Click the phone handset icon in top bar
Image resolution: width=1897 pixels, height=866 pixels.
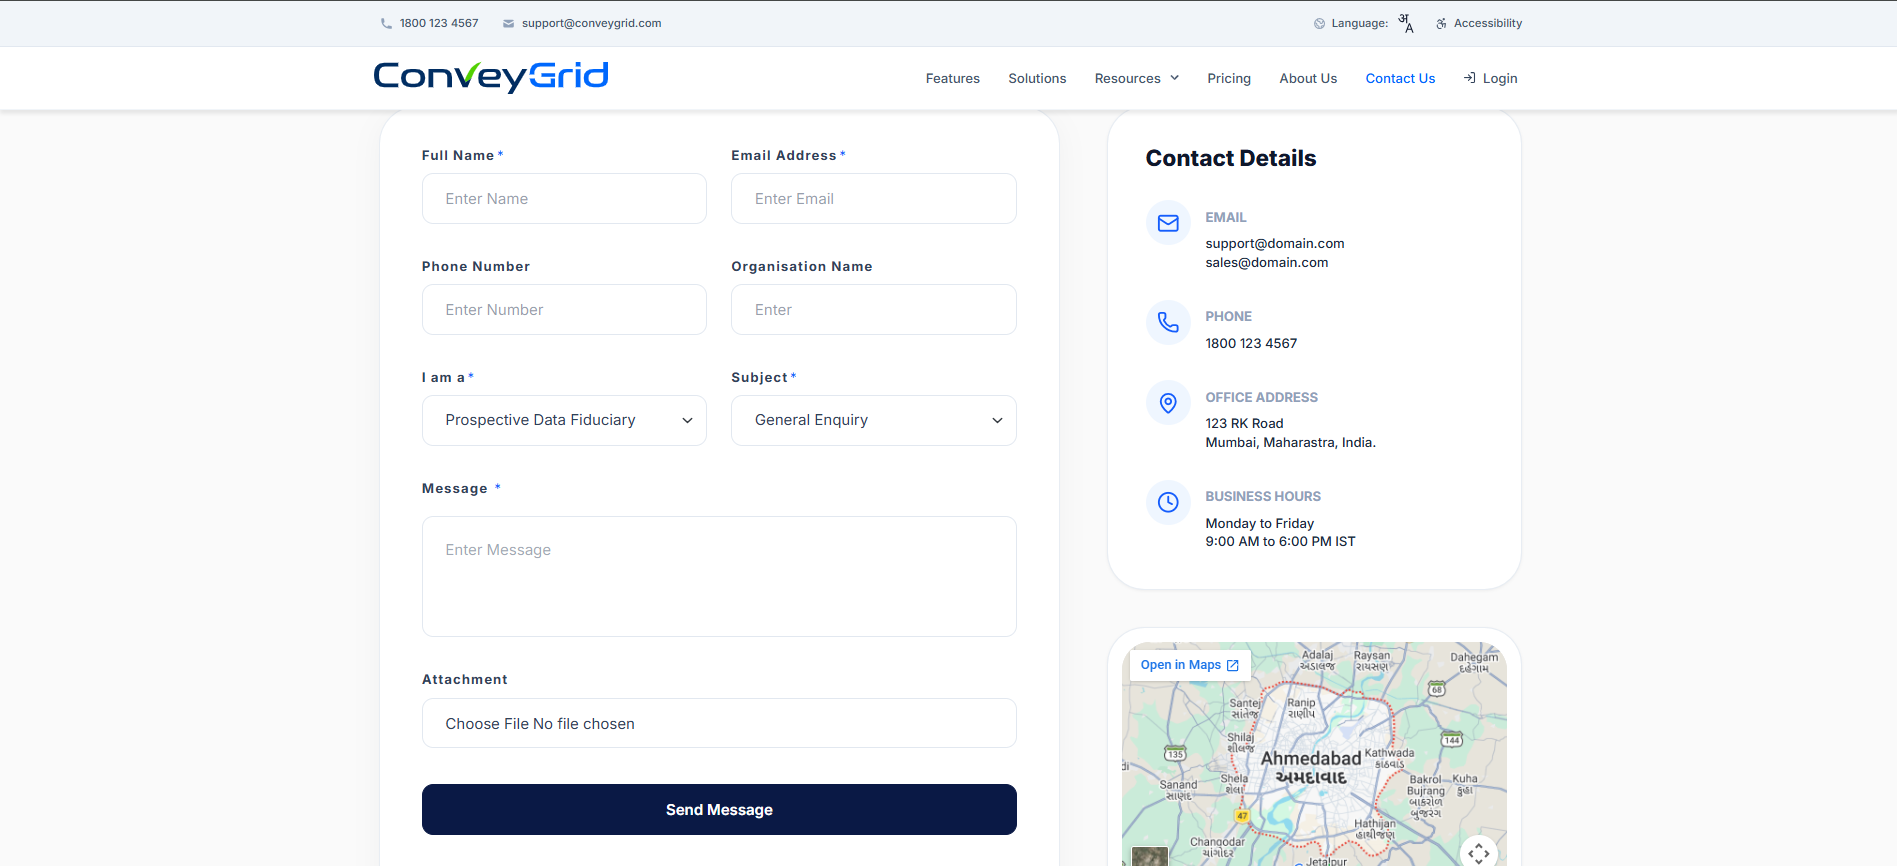coord(386,24)
